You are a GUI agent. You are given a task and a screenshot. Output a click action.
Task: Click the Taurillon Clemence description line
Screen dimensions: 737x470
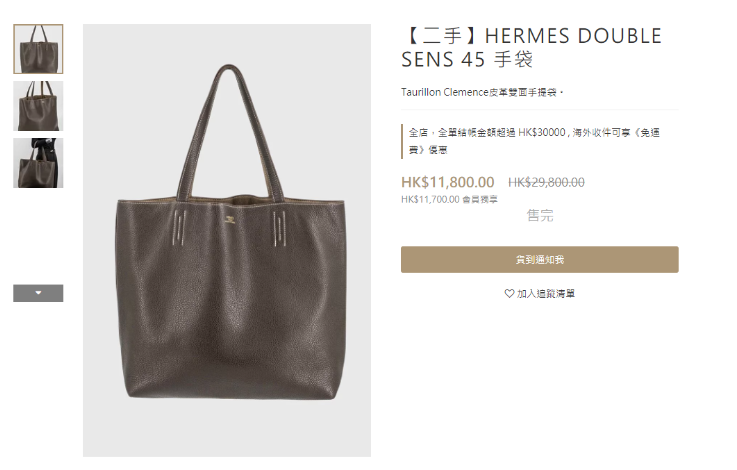pos(482,92)
